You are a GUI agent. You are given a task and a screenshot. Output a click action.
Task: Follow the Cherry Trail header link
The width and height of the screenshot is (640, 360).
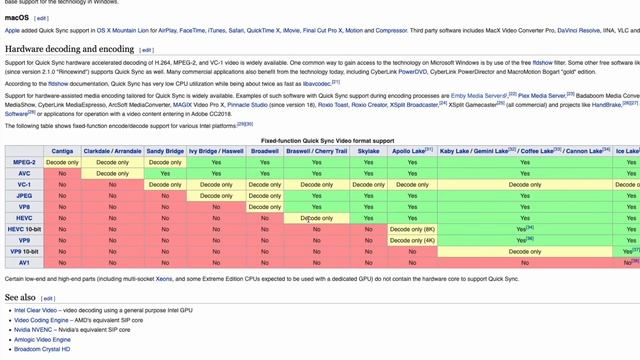tap(331, 151)
